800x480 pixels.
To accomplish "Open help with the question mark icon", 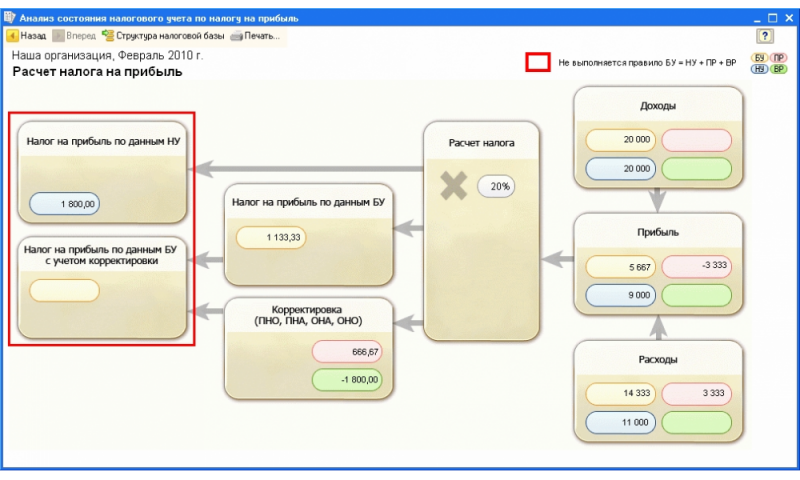I will click(765, 35).
